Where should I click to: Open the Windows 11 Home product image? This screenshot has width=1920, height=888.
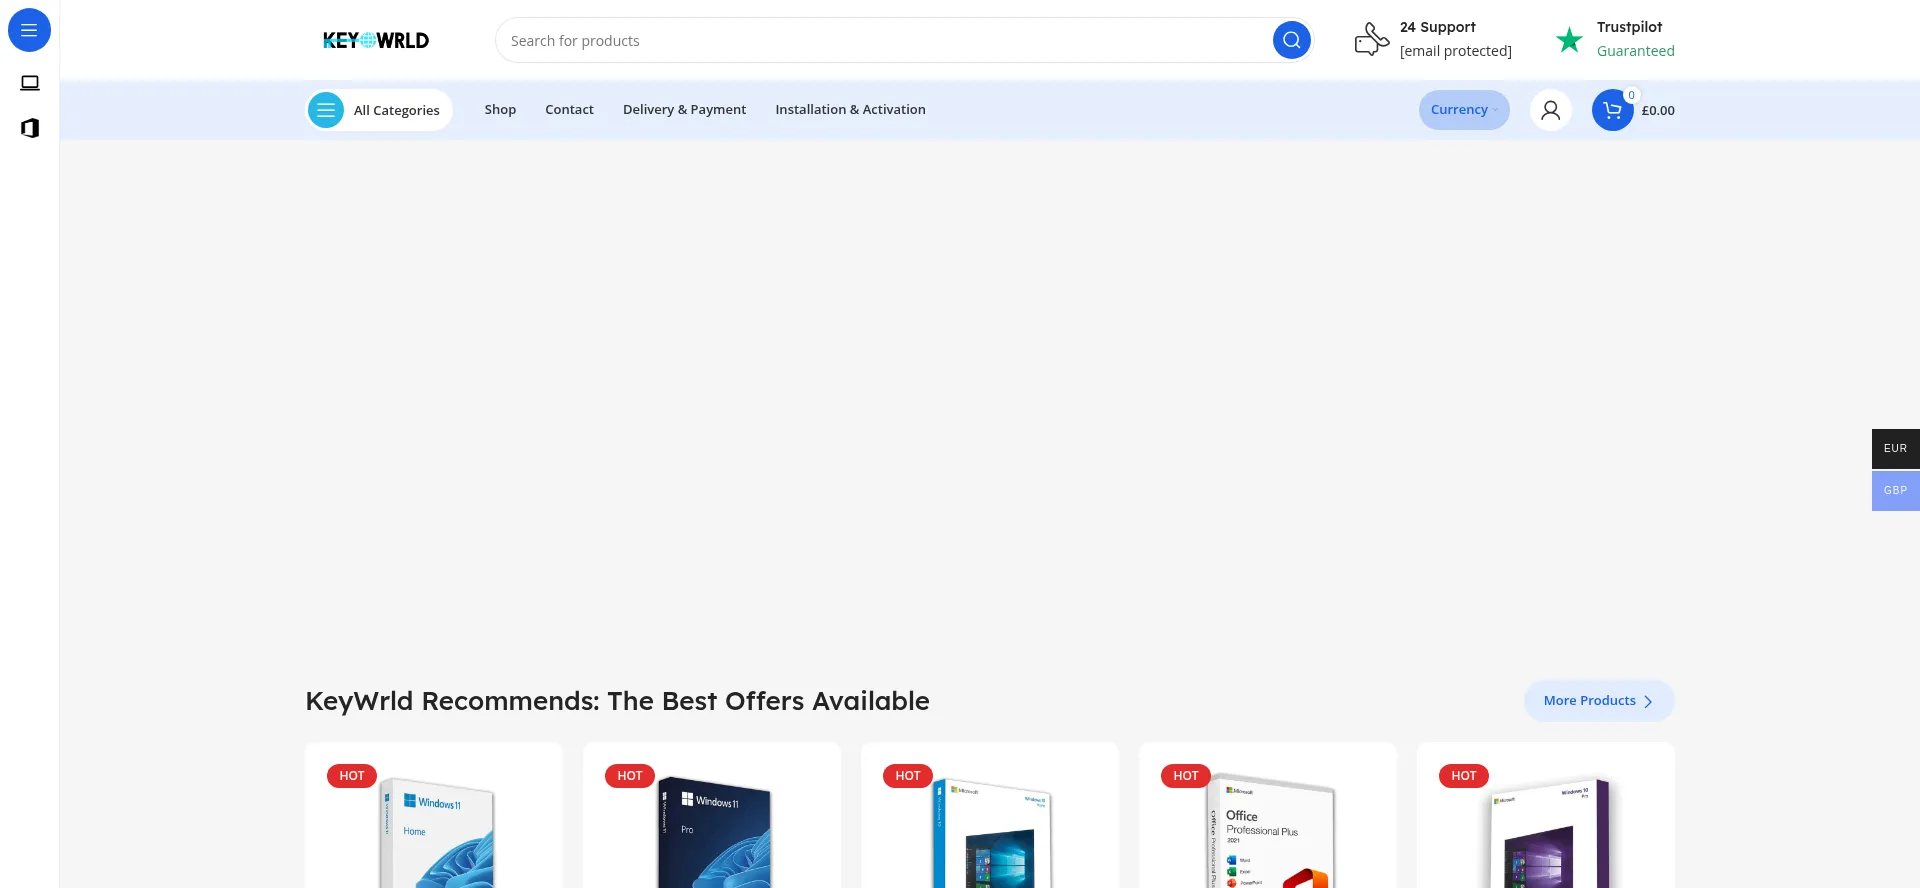(x=434, y=832)
